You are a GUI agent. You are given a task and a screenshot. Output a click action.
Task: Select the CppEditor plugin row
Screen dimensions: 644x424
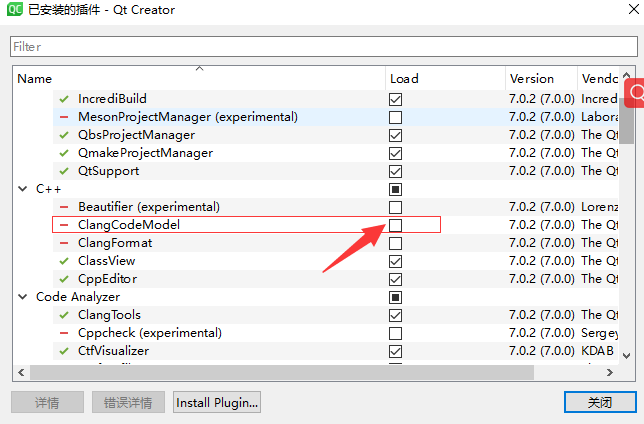coord(336,279)
